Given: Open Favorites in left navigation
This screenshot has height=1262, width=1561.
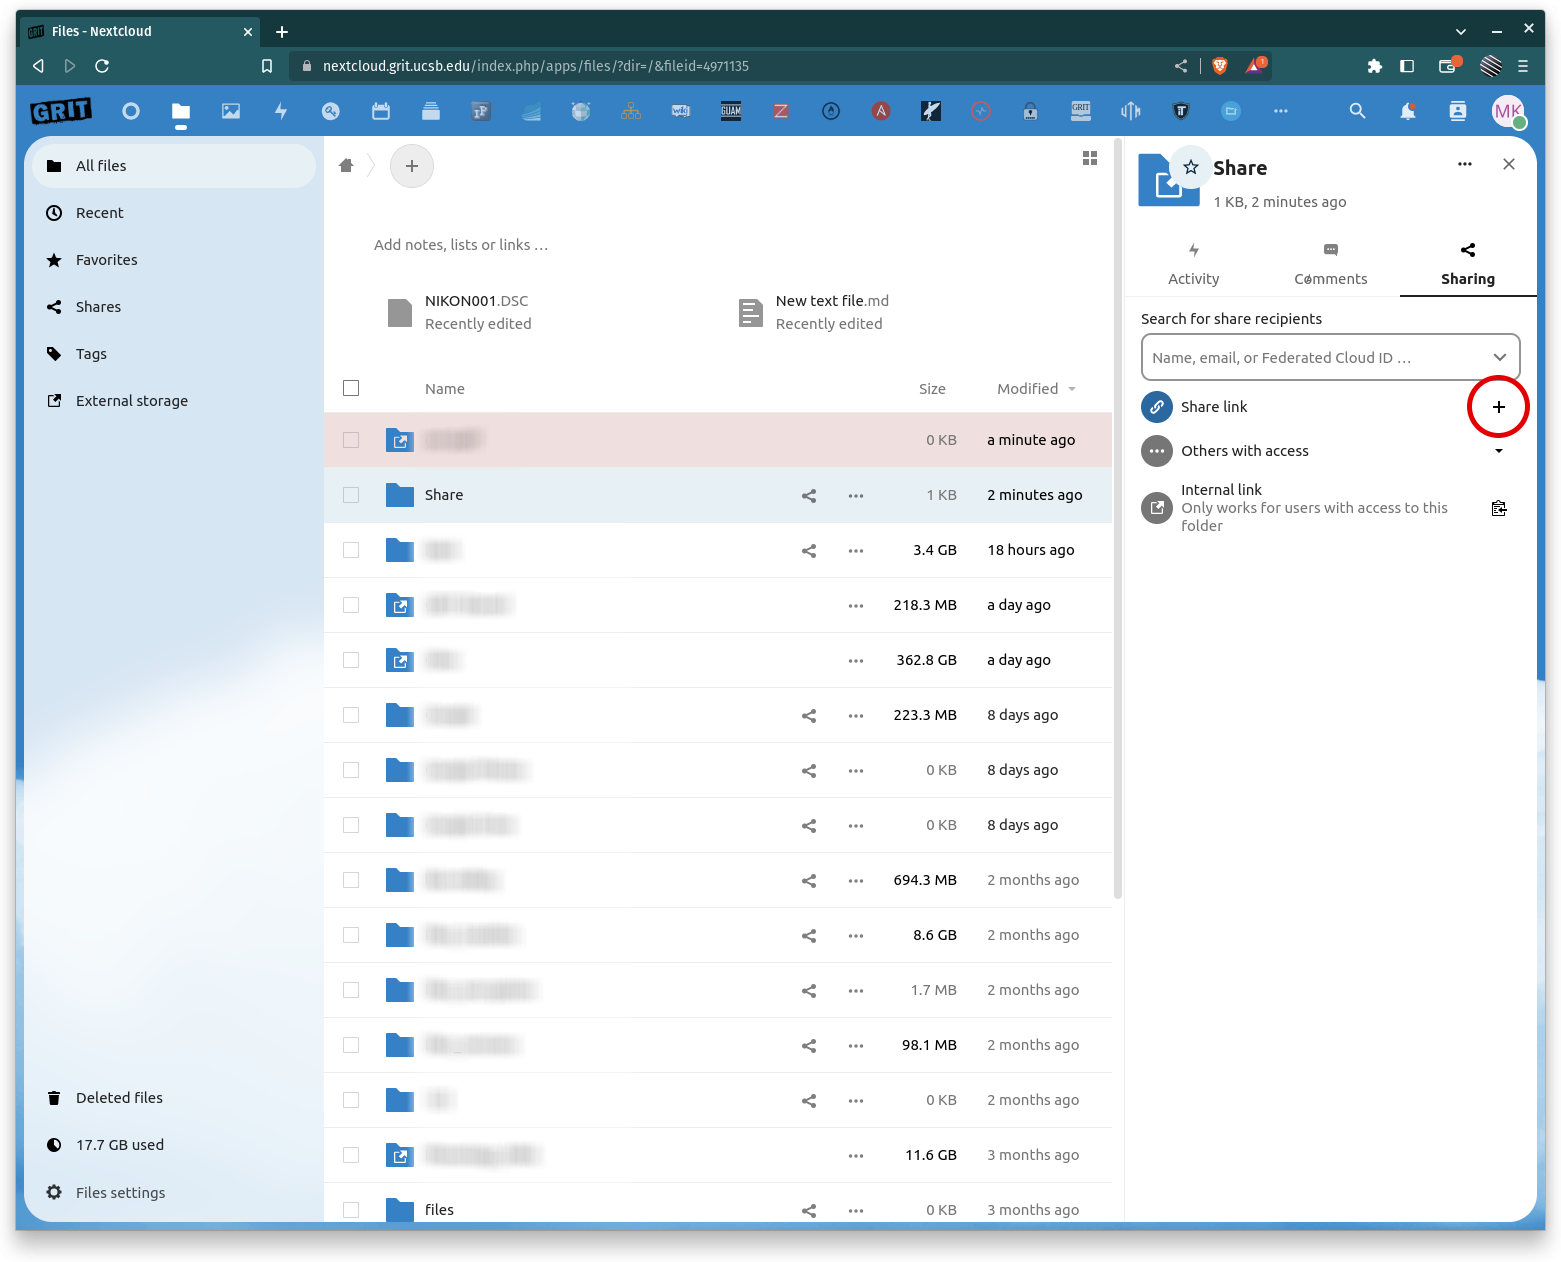Looking at the screenshot, I should (x=174, y=260).
